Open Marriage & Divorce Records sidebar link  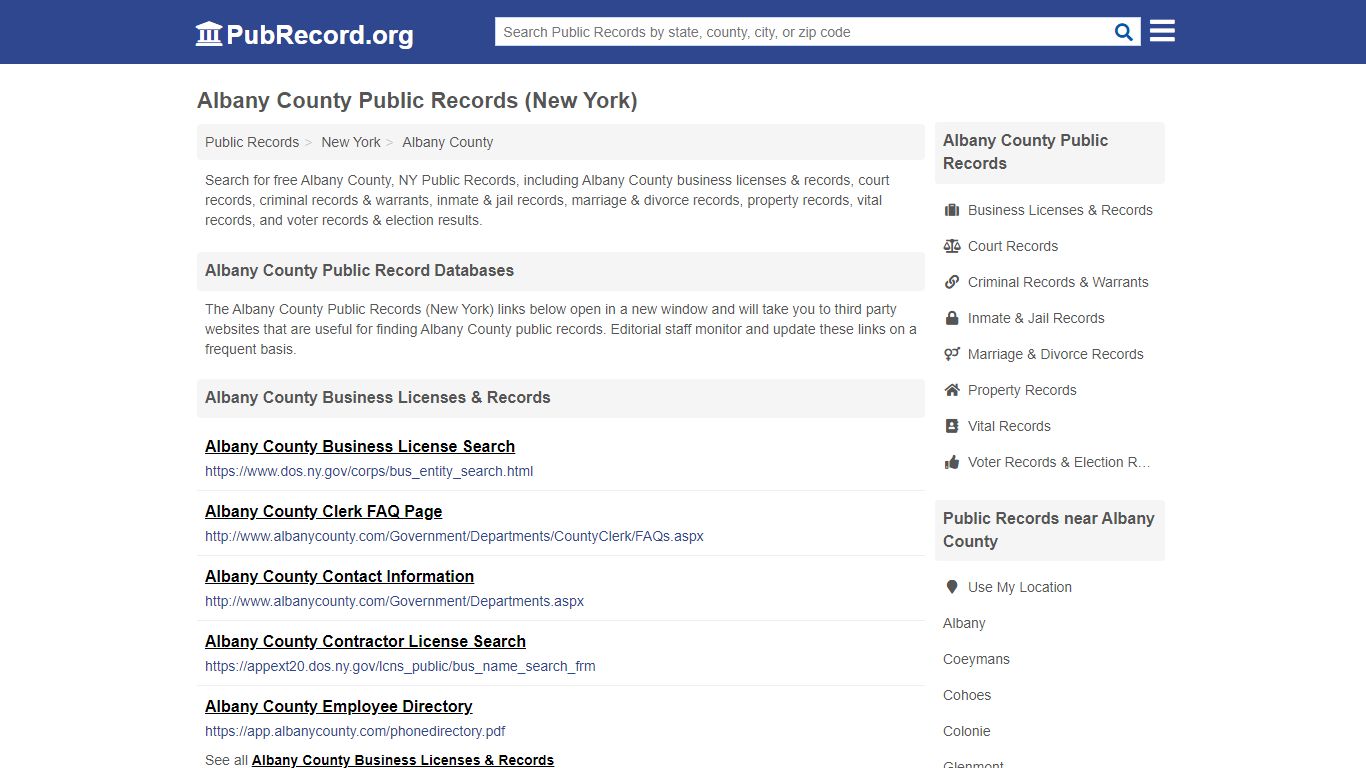click(1055, 354)
